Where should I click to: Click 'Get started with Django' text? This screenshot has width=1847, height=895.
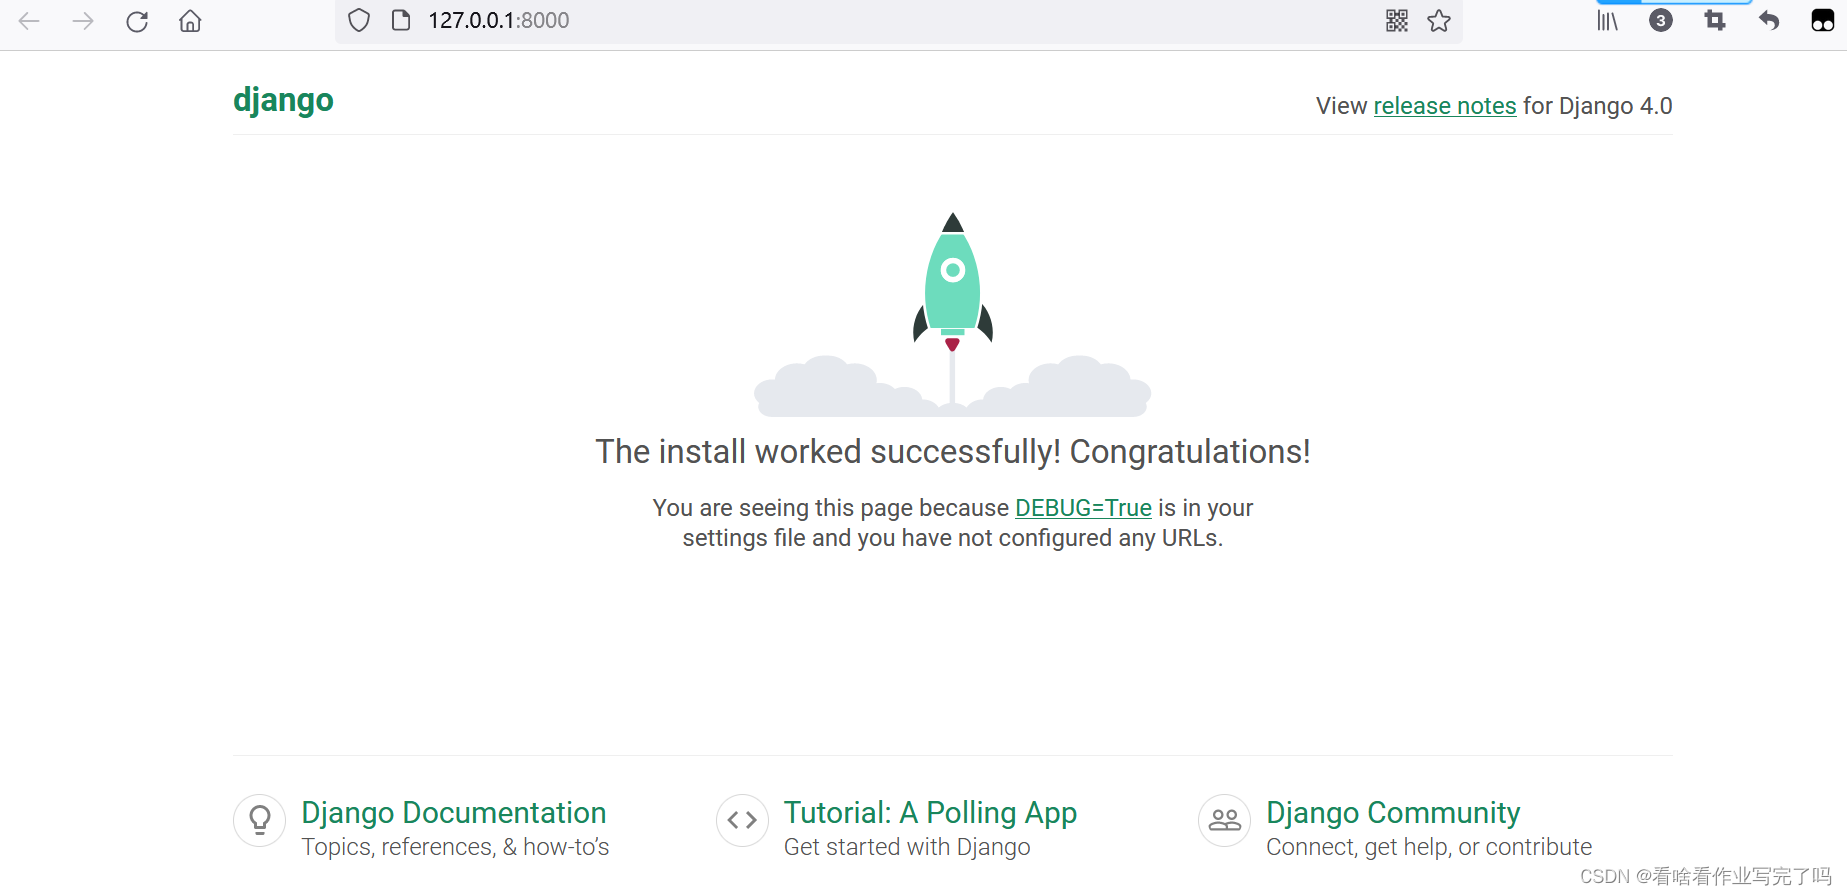(x=907, y=847)
